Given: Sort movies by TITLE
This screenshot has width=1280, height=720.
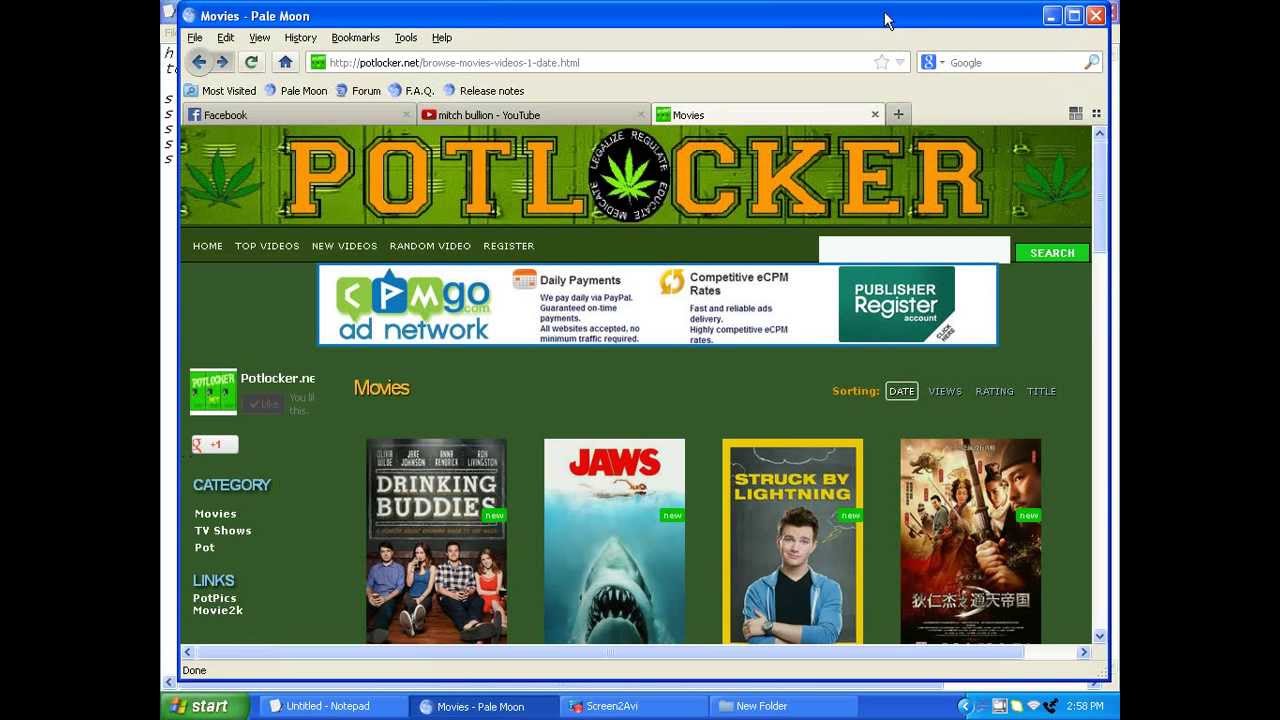Looking at the screenshot, I should pos(1041,391).
